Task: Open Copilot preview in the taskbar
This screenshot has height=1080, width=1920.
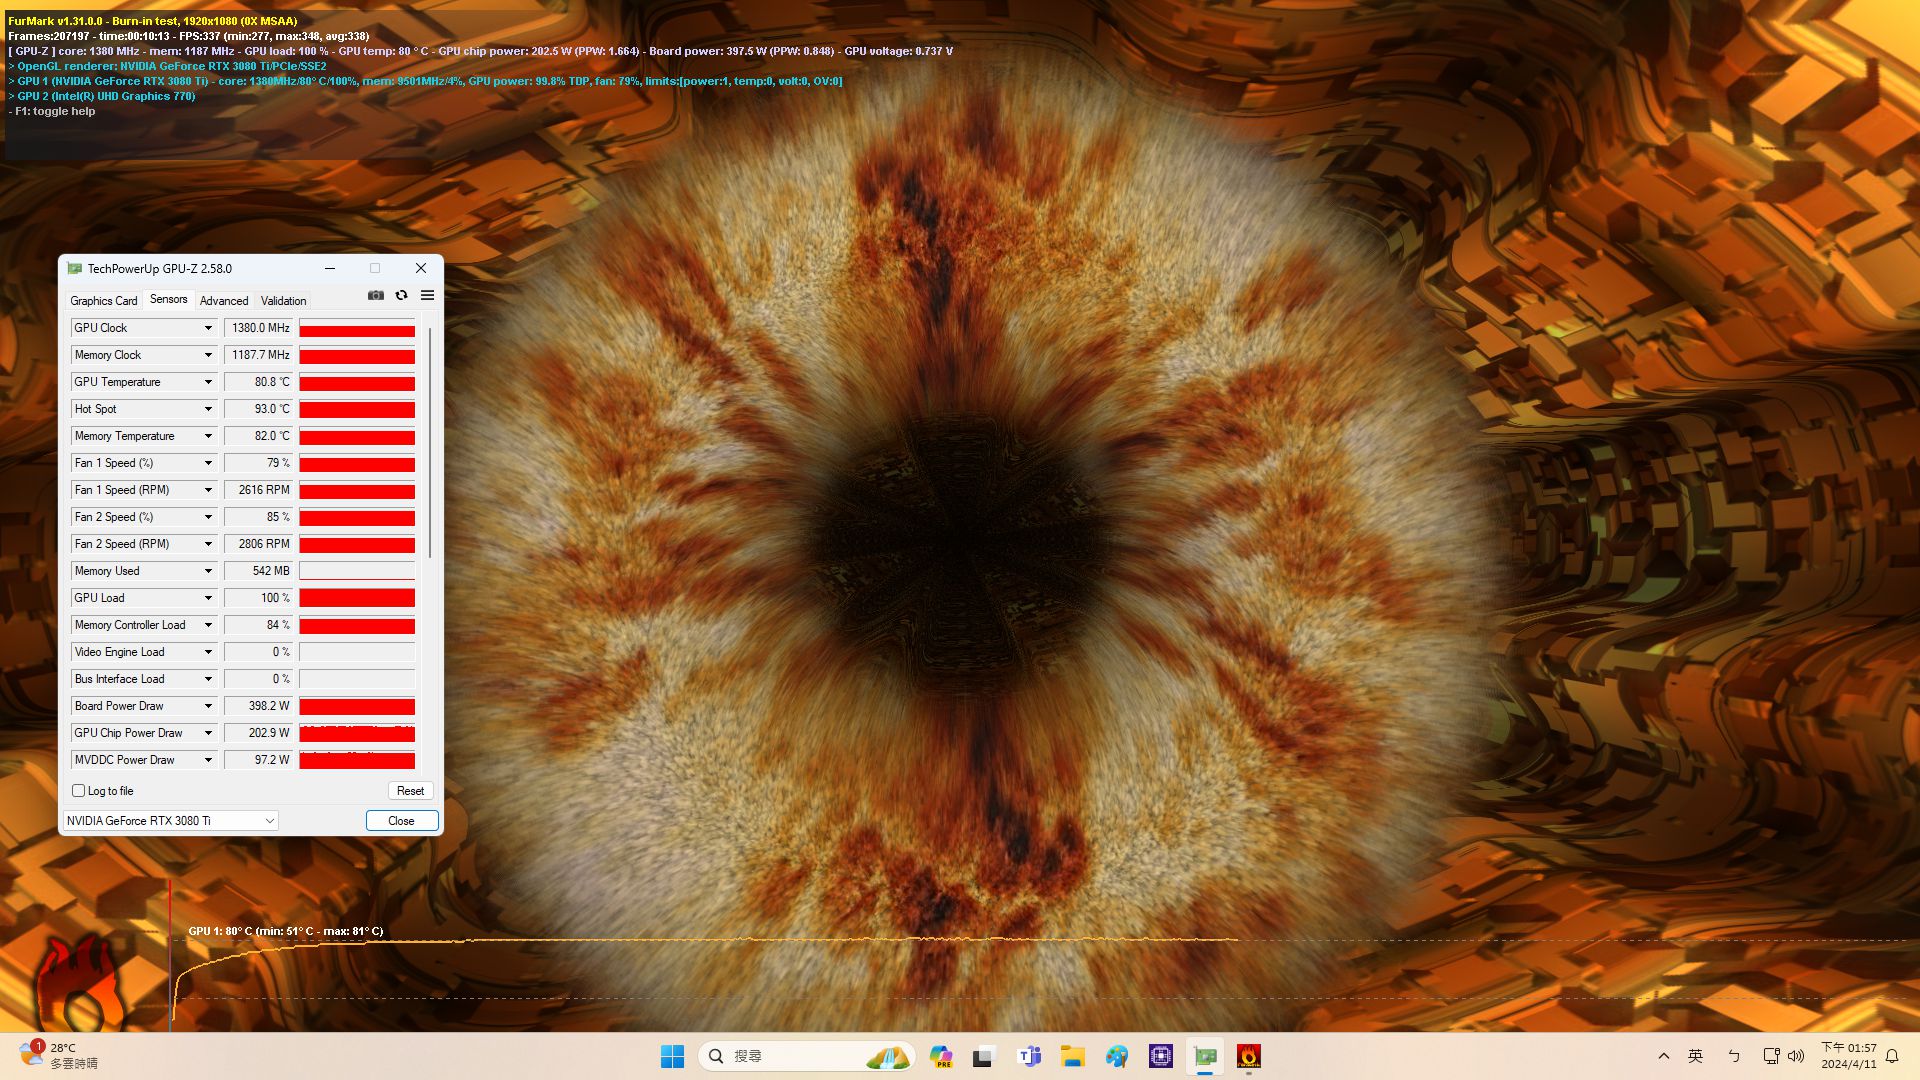Action: point(940,1056)
